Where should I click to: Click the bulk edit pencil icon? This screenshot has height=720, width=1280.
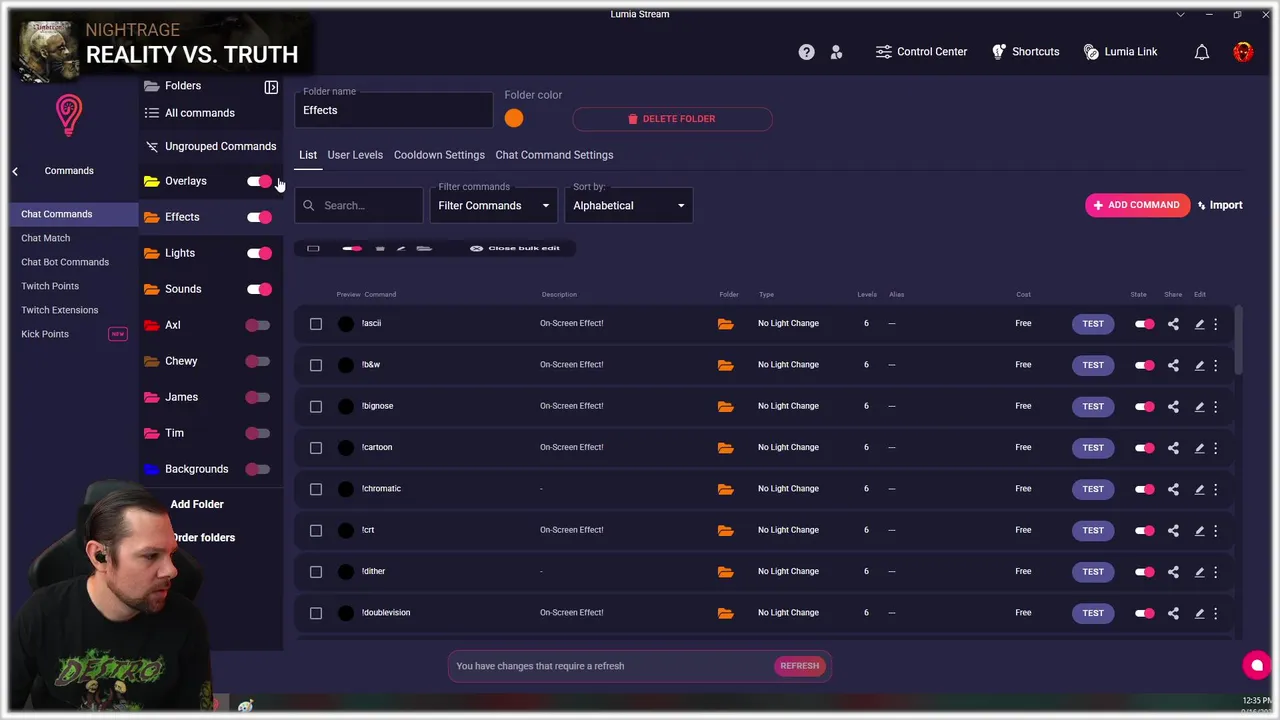click(401, 248)
